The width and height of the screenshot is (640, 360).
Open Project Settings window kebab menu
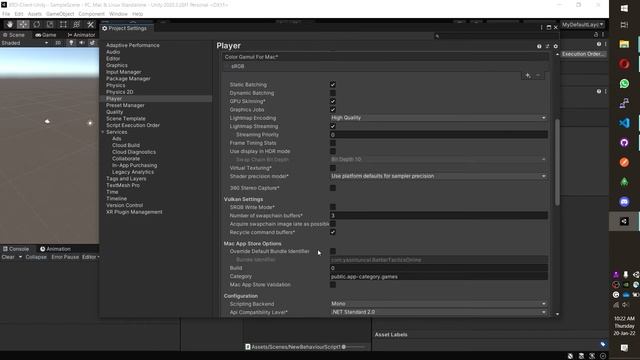coord(542,27)
